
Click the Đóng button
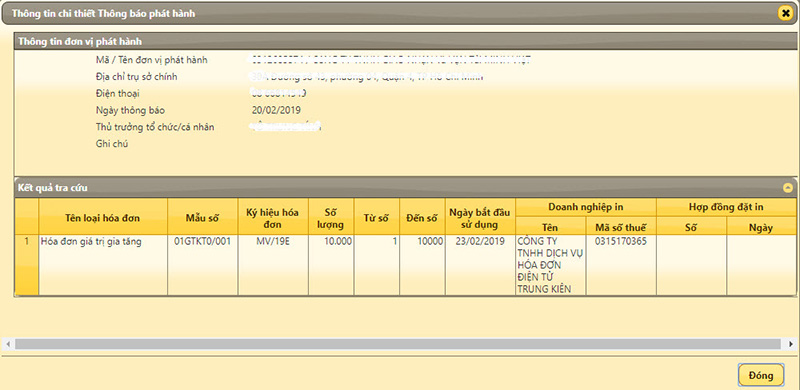click(x=761, y=375)
